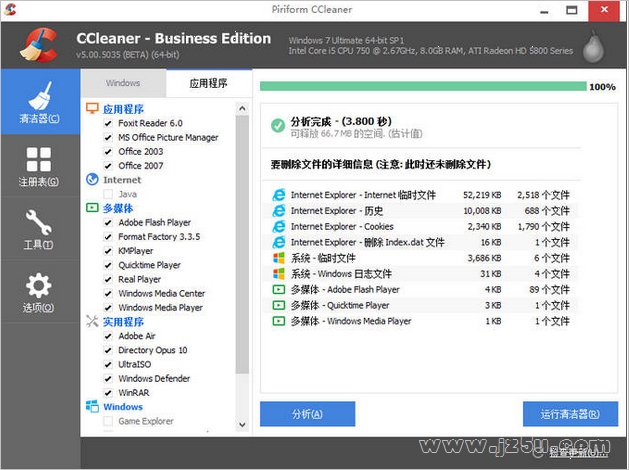Toggle the Office 2003 checkbox
The image size is (629, 470).
(108, 152)
